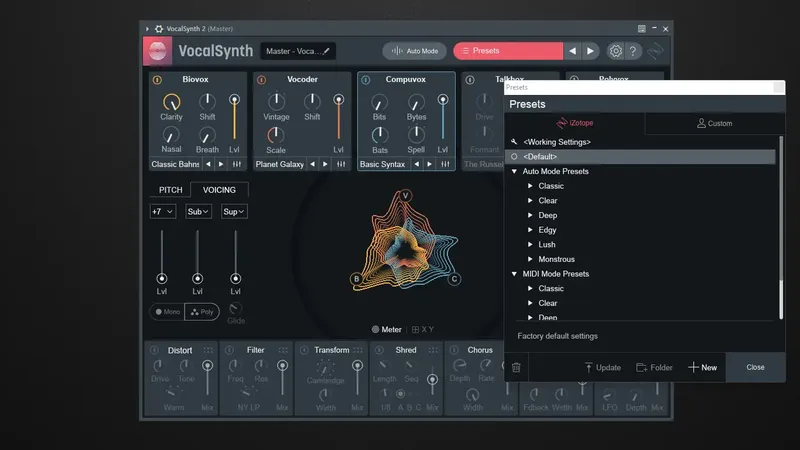Click the B node in visualizer

click(356, 279)
